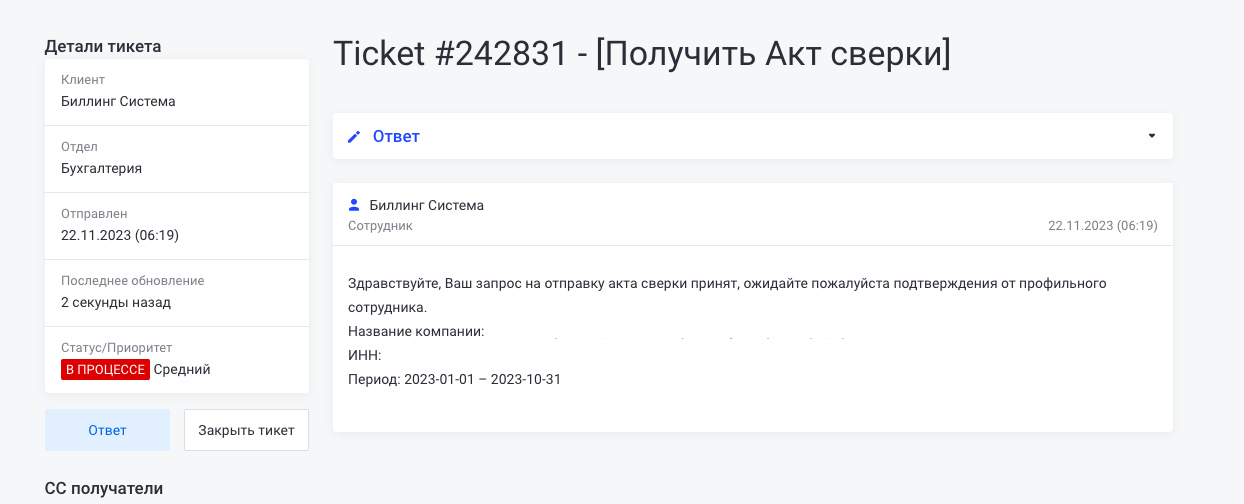The width and height of the screenshot is (1244, 504).
Task: Click the Название компании line in message
Action: tap(416, 331)
